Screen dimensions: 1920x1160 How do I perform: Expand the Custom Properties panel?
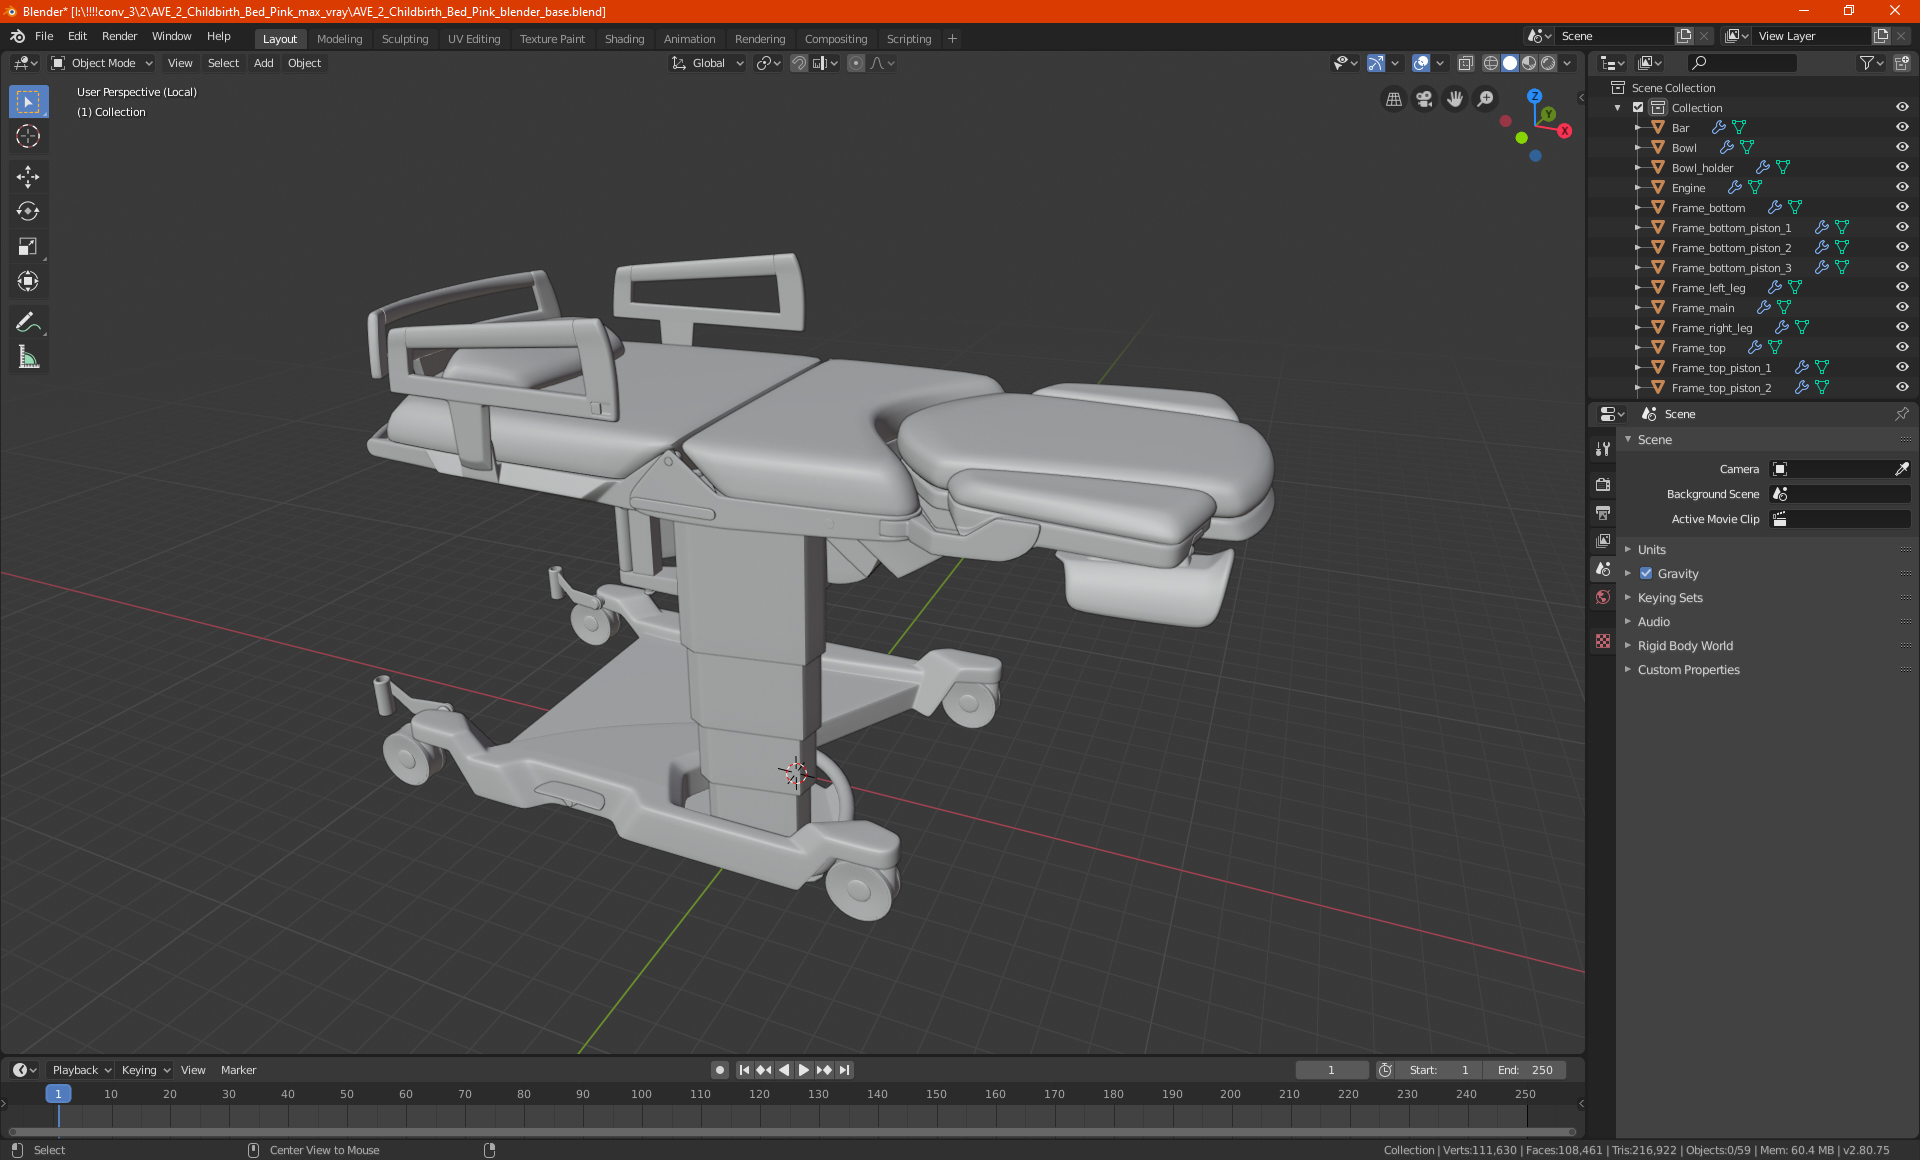[x=1688, y=670]
